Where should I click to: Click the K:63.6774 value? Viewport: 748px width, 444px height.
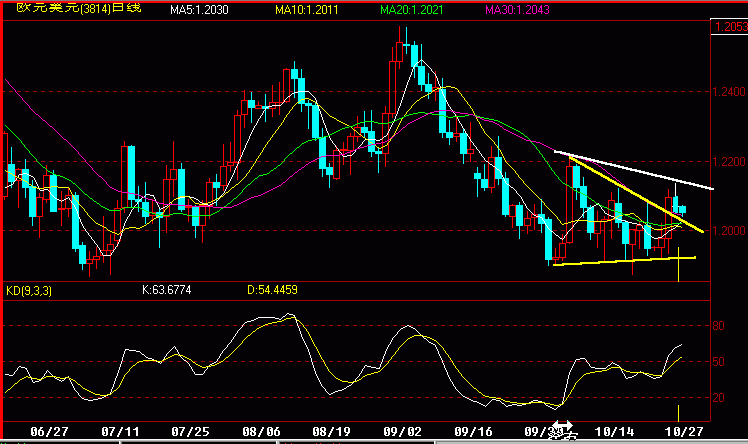(x=167, y=290)
